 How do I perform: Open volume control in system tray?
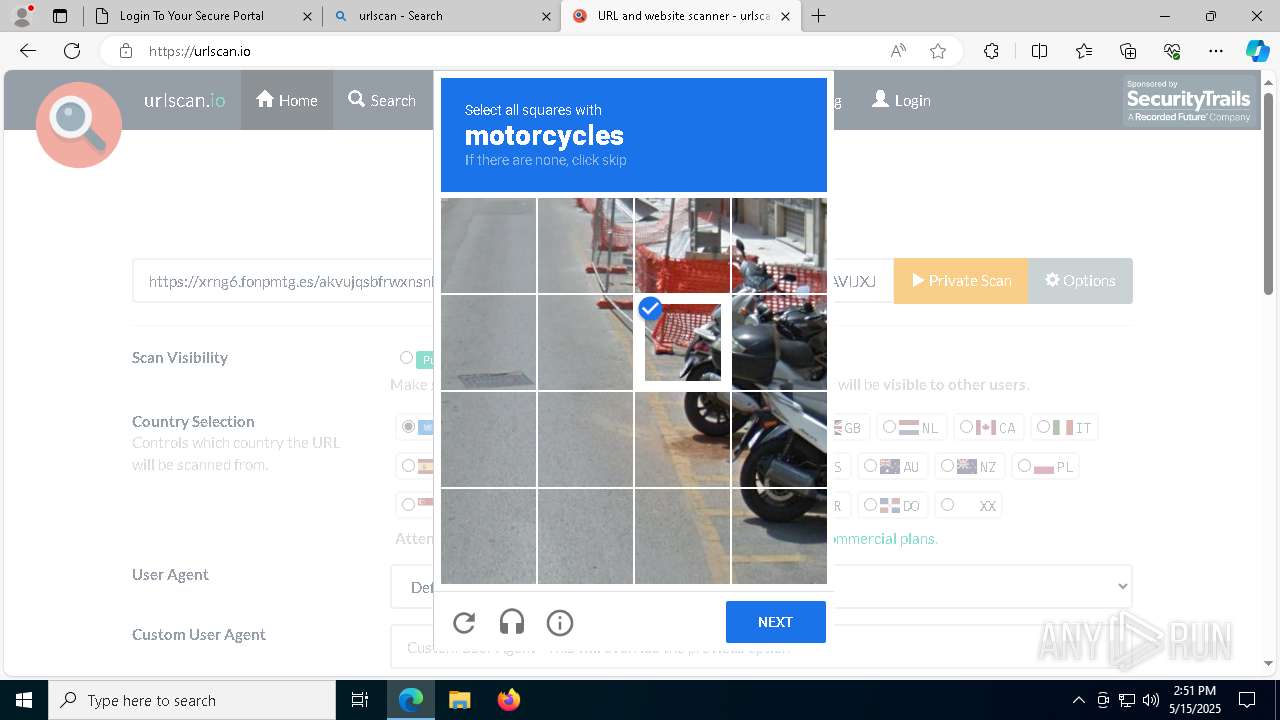point(1151,700)
